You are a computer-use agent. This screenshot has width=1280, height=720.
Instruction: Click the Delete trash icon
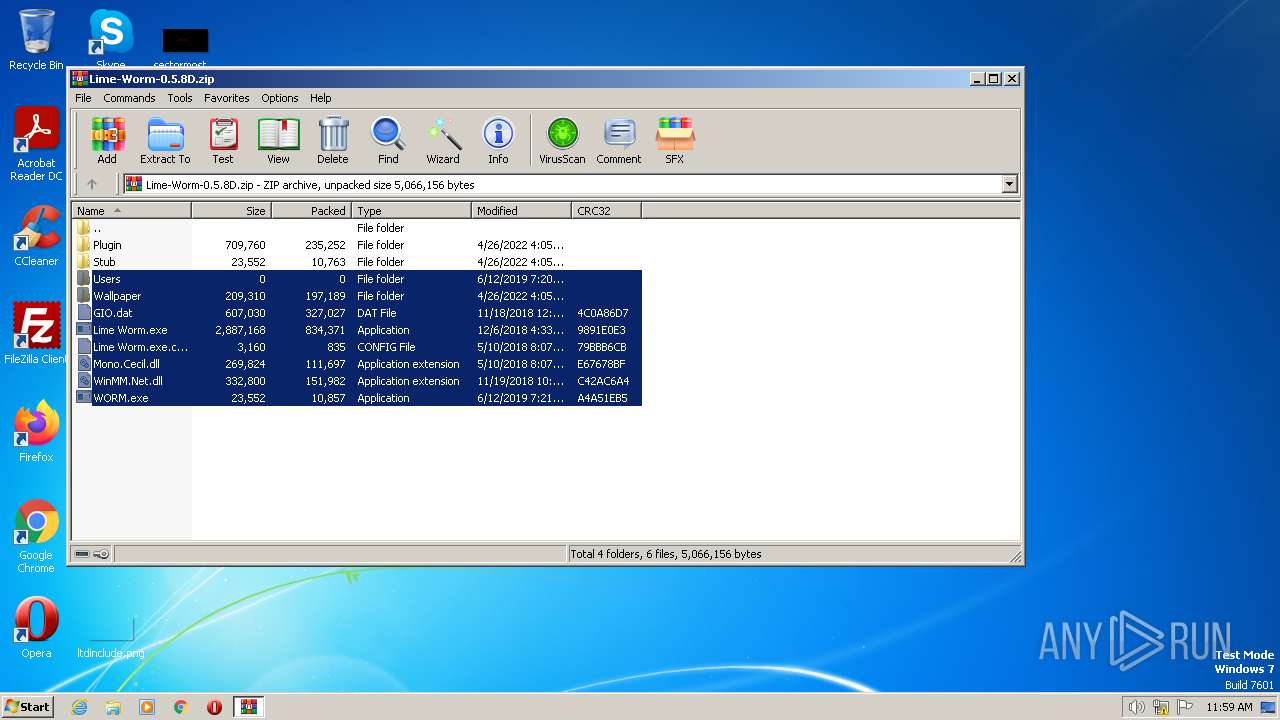(x=333, y=141)
